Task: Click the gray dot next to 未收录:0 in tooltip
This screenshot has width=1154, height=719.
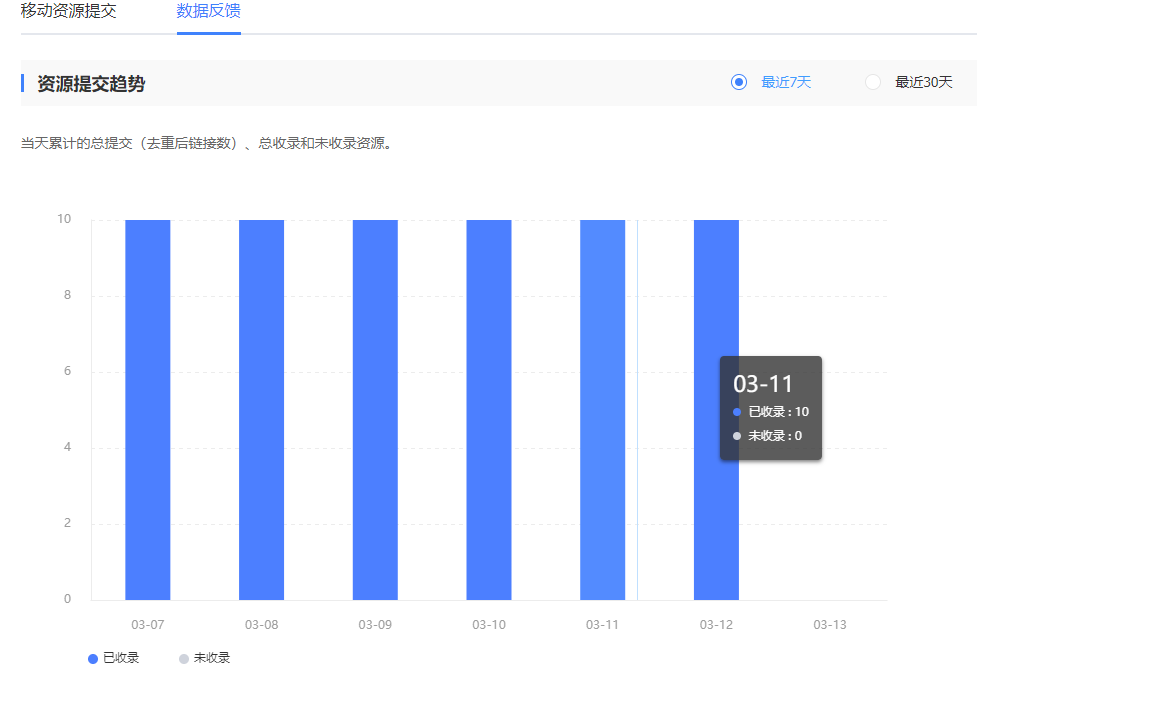Action: point(736,435)
